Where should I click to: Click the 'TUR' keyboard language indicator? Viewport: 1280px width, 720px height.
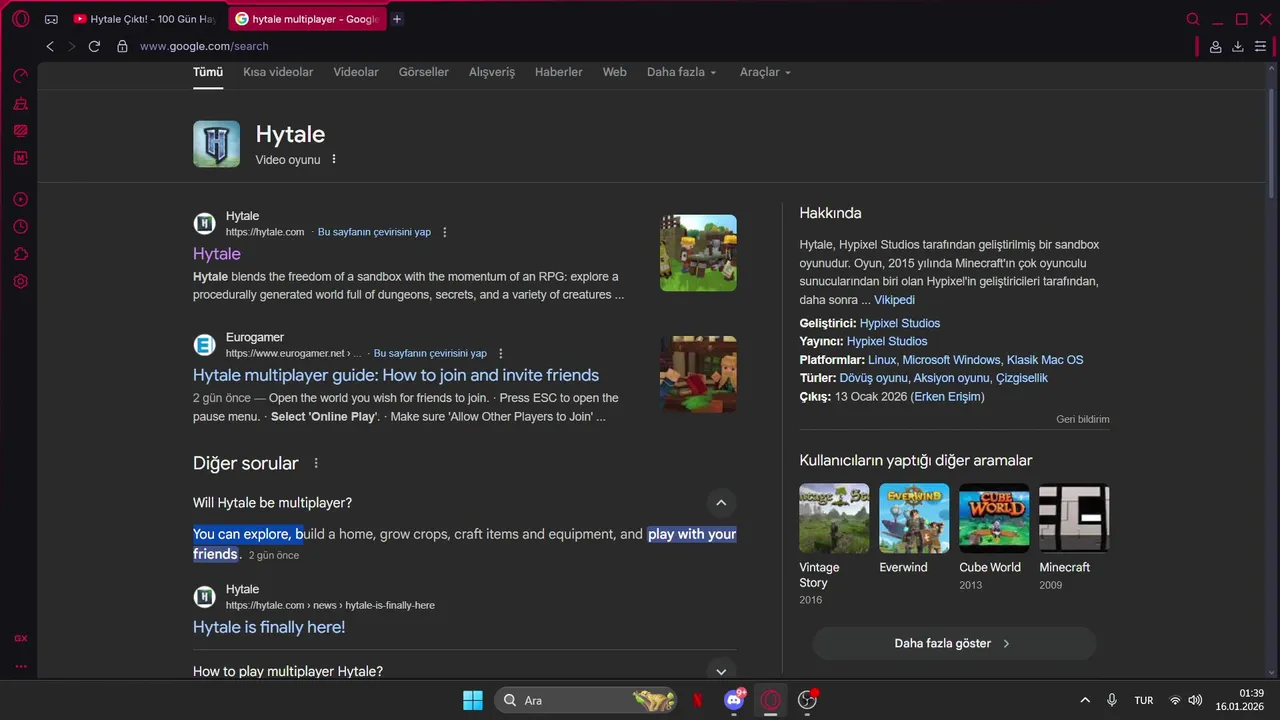(1143, 700)
